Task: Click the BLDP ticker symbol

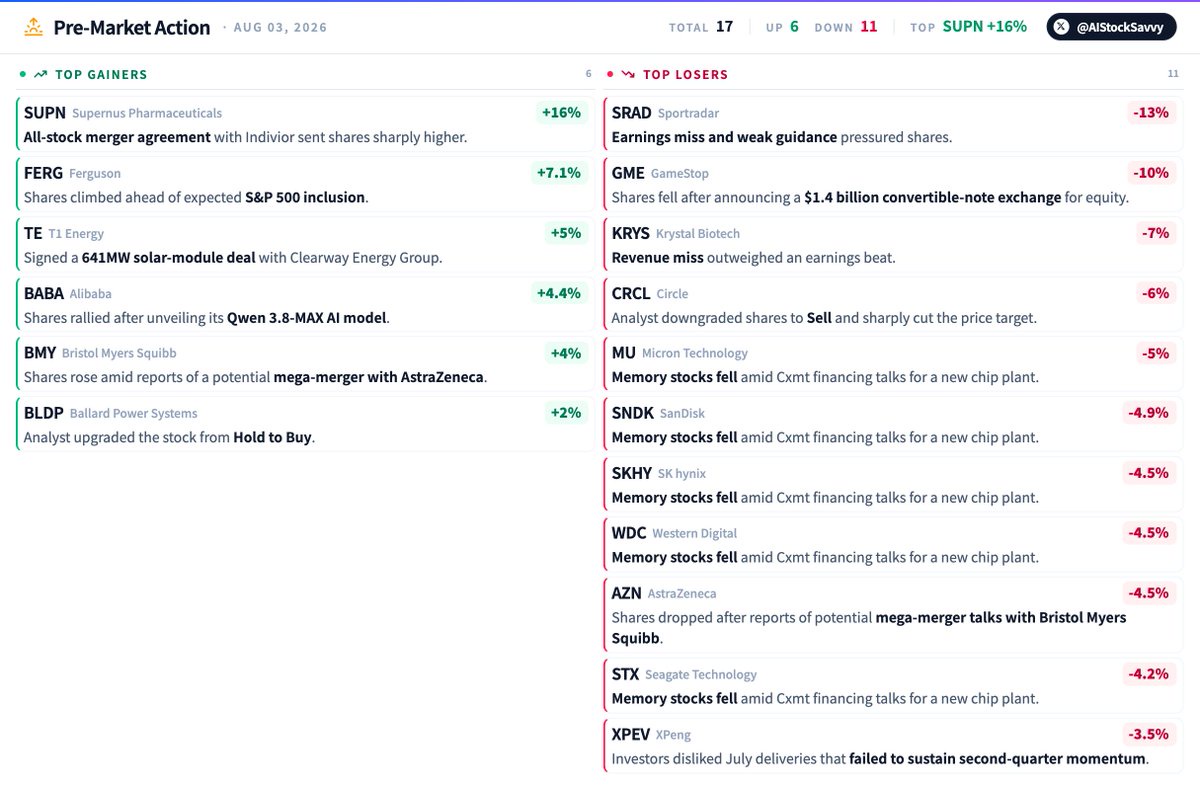Action: pyautogui.click(x=44, y=413)
